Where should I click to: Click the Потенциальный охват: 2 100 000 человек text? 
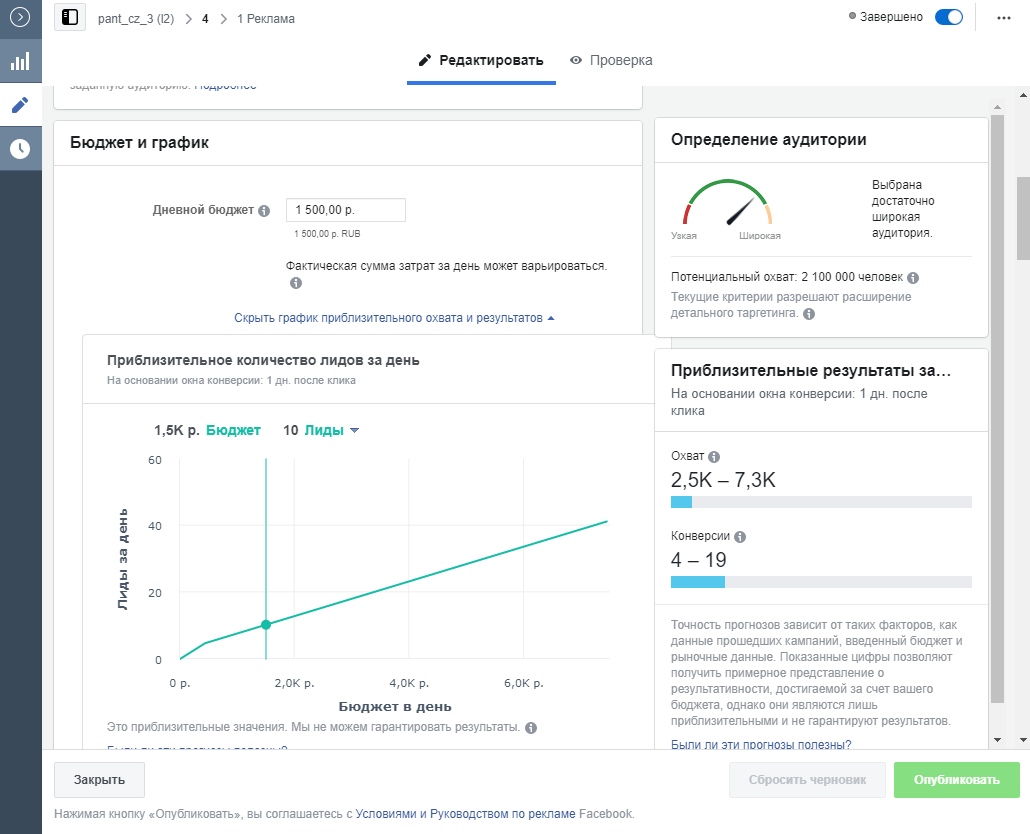[787, 277]
